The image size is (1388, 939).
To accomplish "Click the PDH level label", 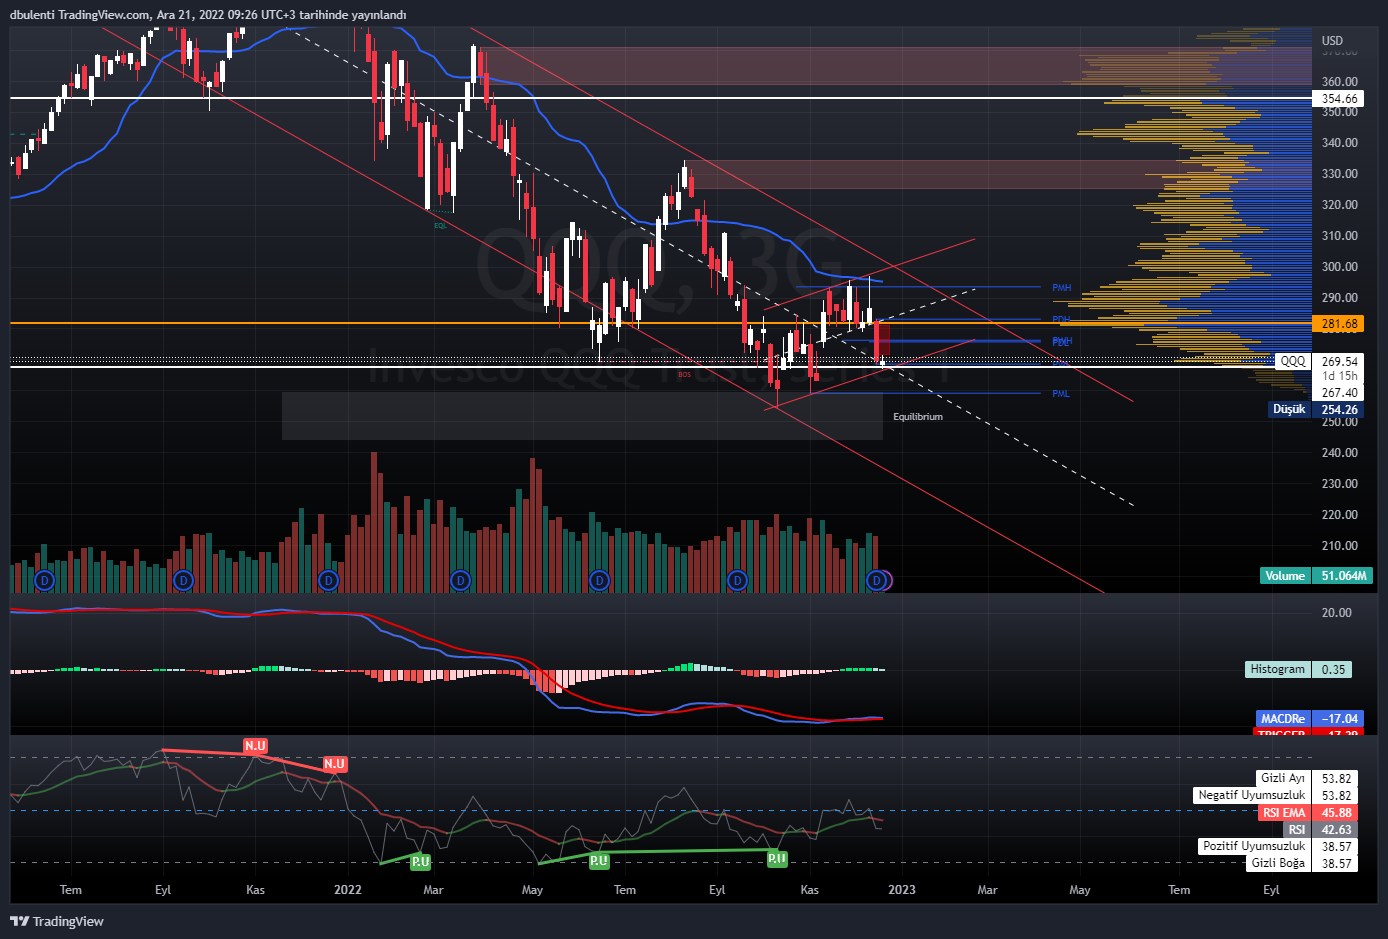I will pyautogui.click(x=1061, y=319).
